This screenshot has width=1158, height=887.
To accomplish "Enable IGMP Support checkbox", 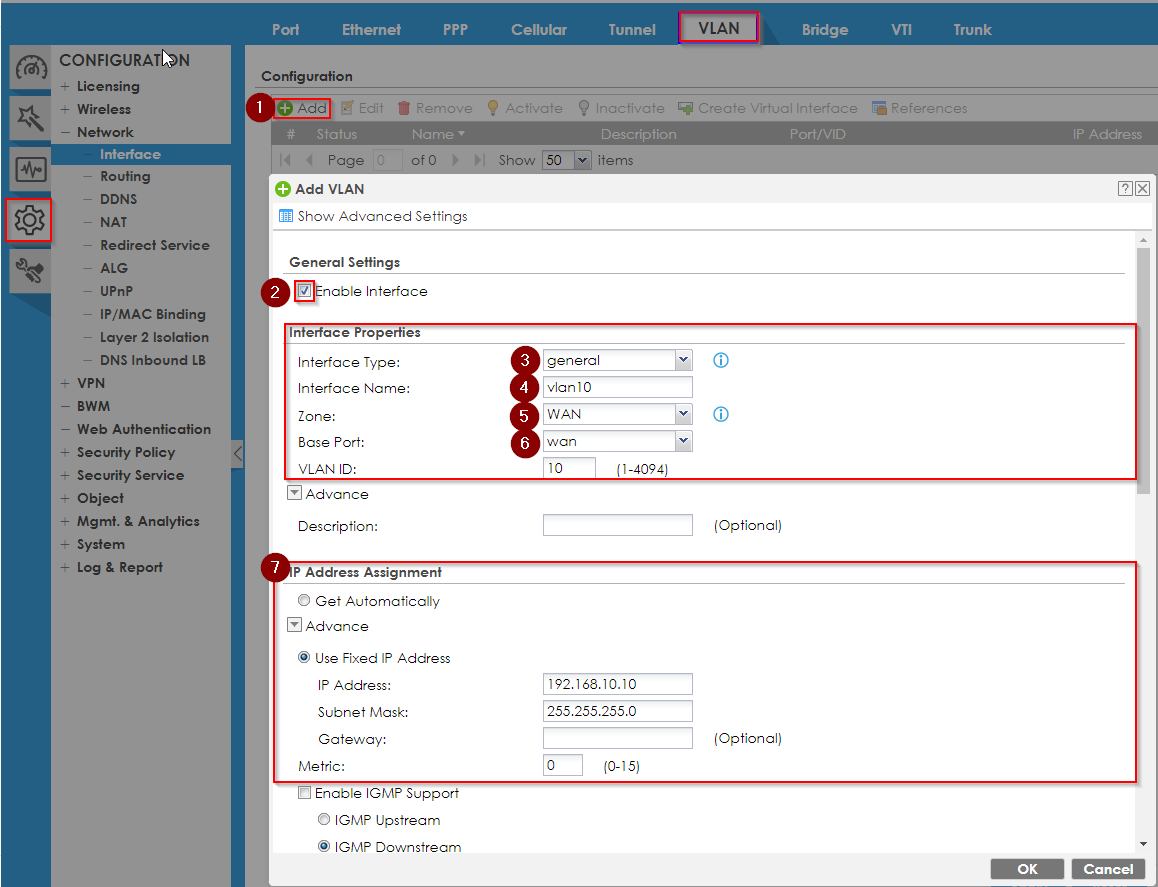I will click(304, 792).
